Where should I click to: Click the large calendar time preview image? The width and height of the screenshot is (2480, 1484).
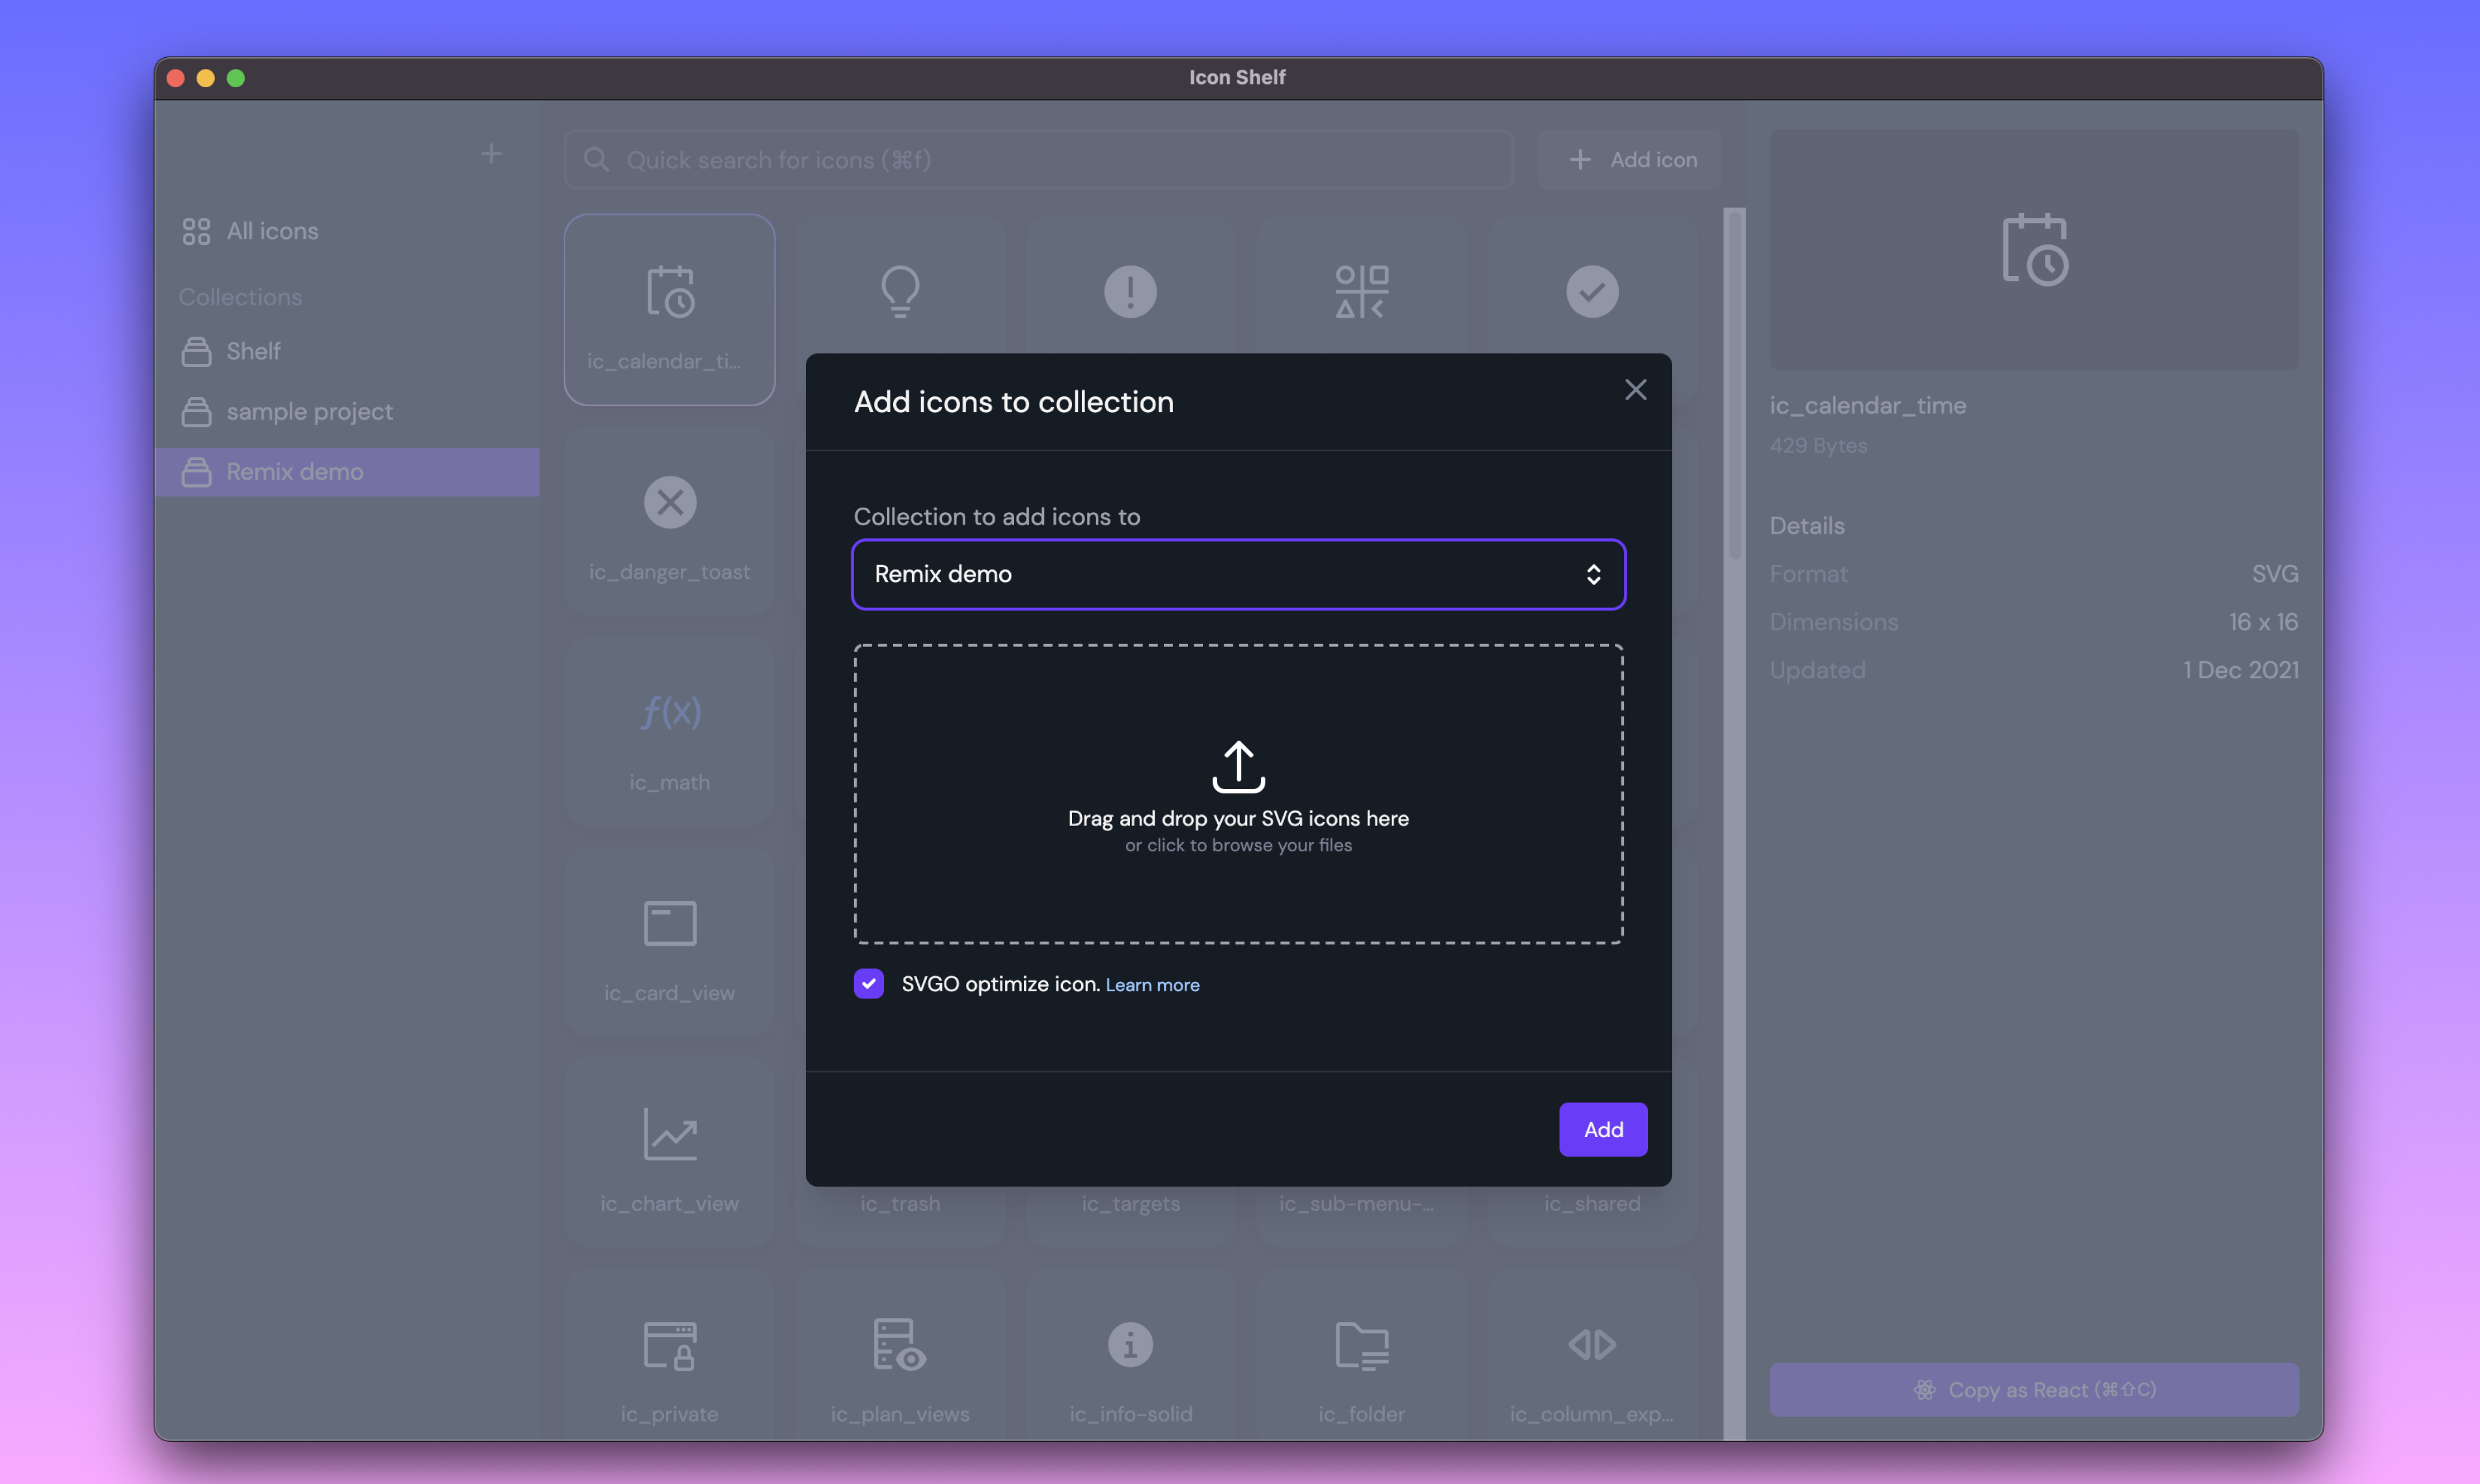point(2034,249)
